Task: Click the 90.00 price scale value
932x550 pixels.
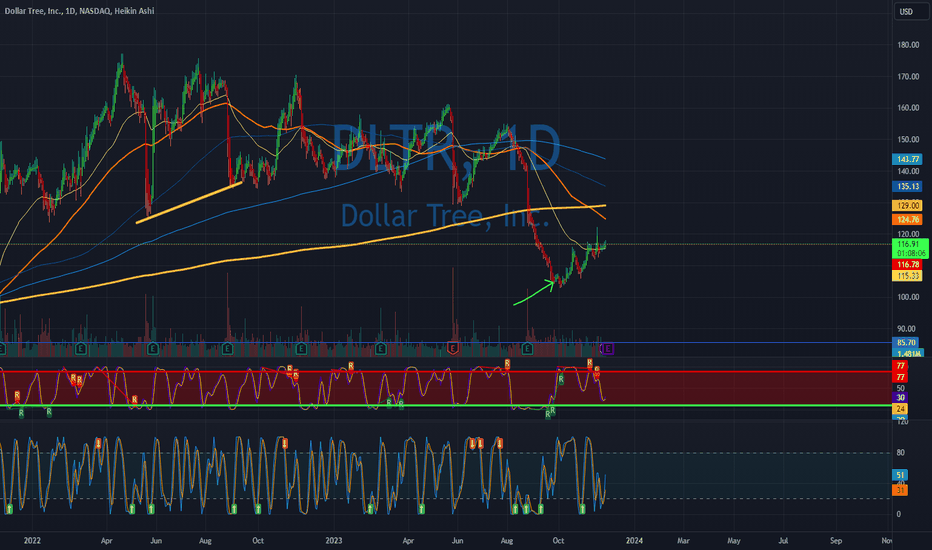Action: click(x=906, y=329)
